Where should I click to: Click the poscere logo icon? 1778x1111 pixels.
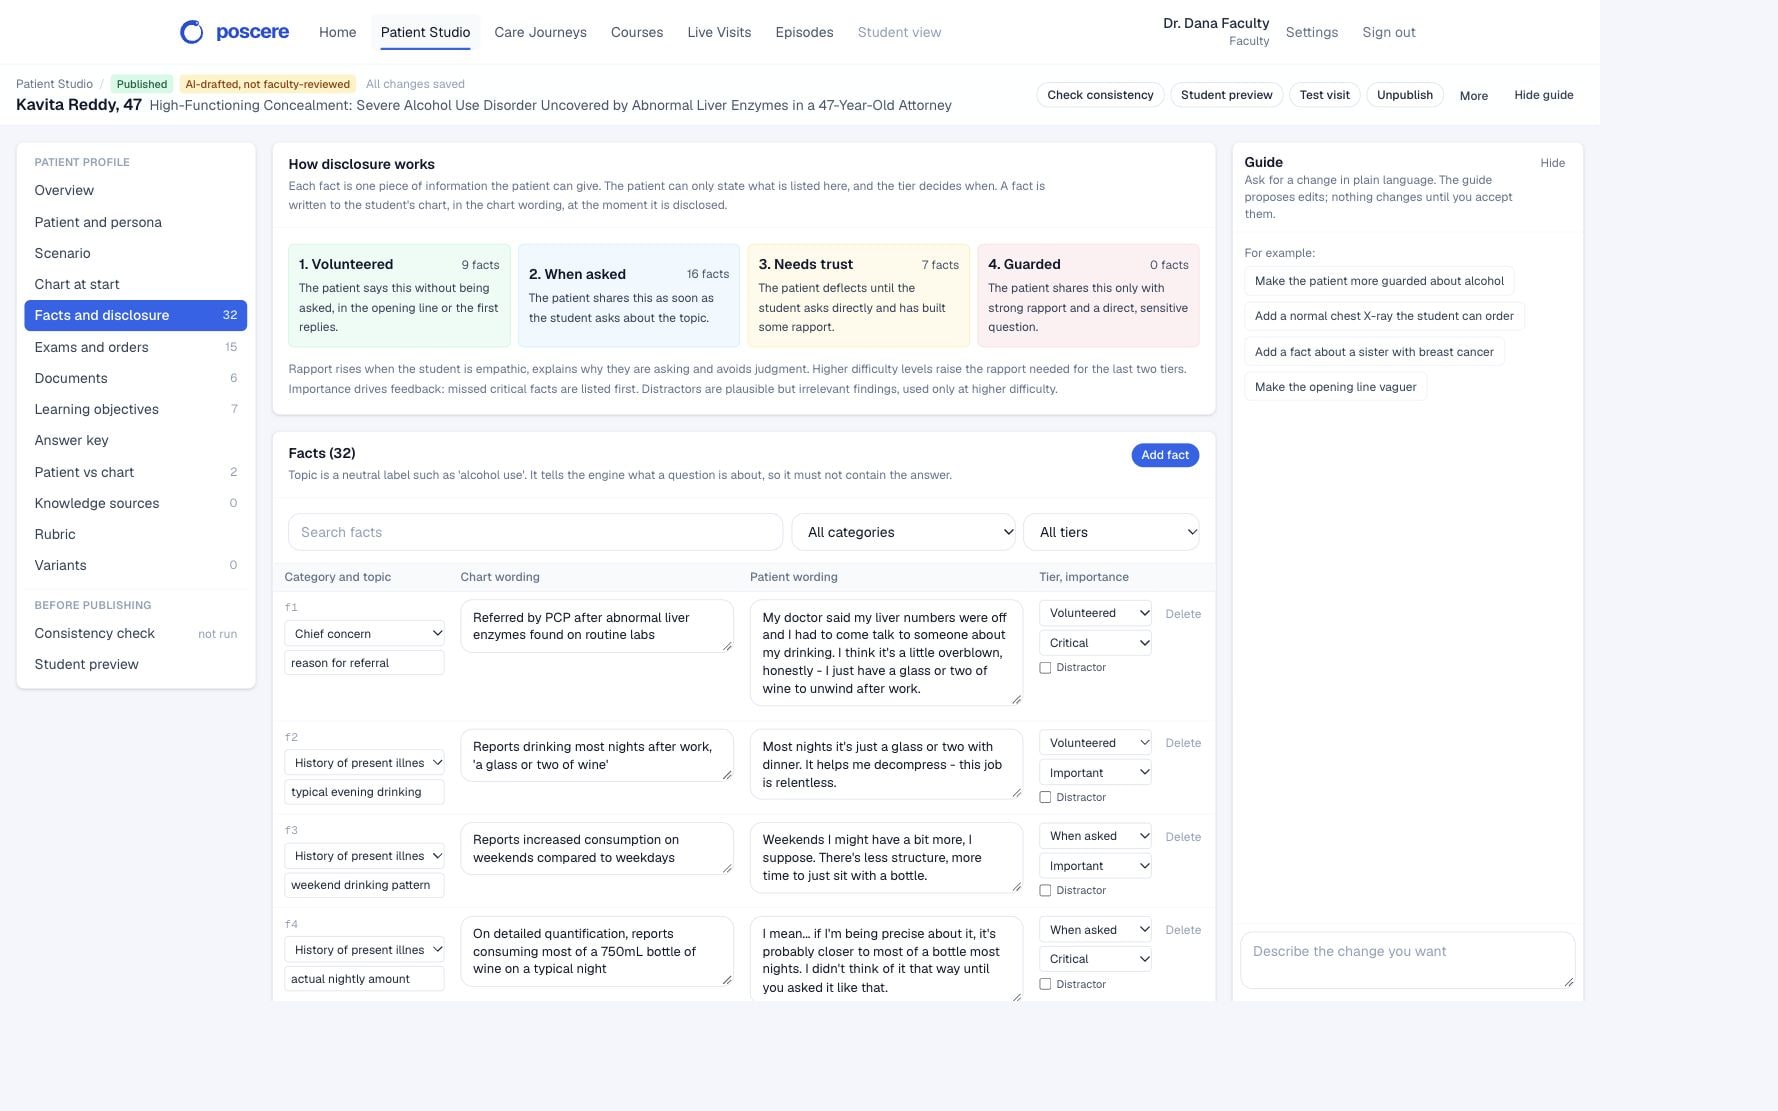pos(191,32)
